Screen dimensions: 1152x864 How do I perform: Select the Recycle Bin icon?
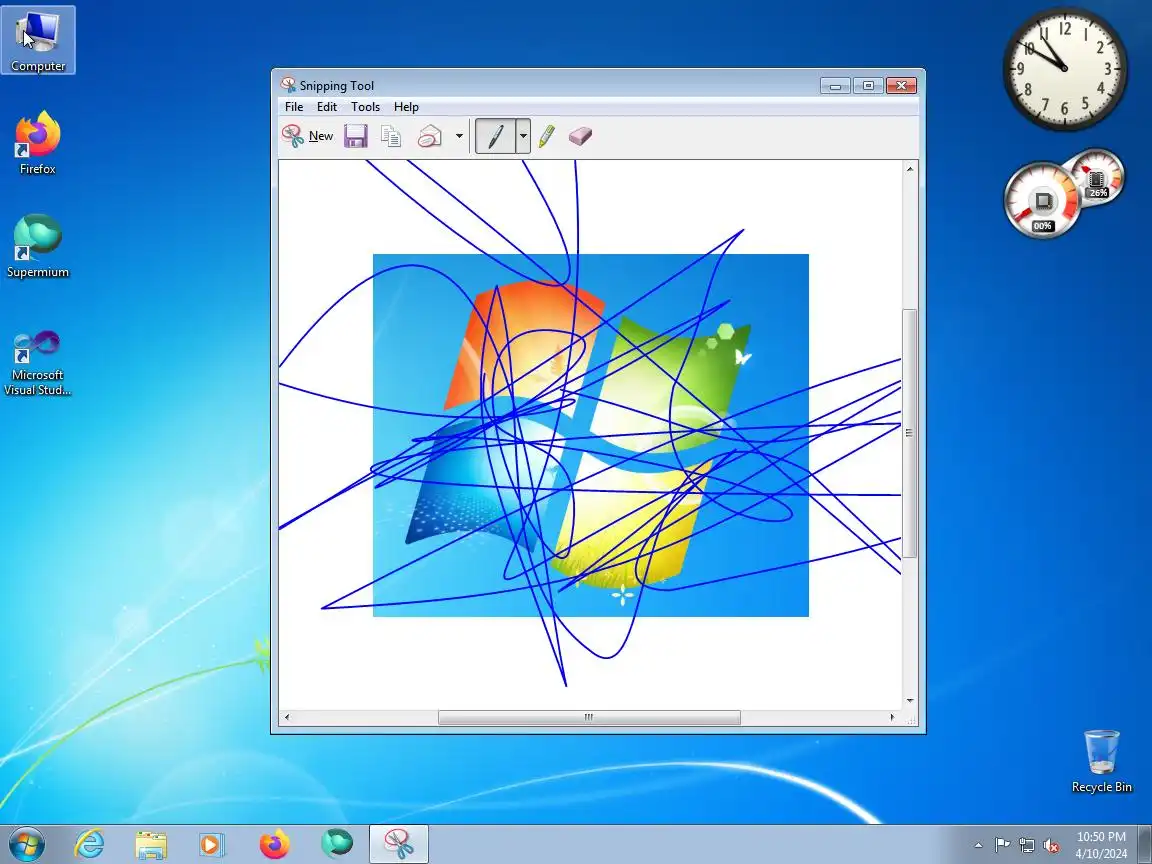1101,761
